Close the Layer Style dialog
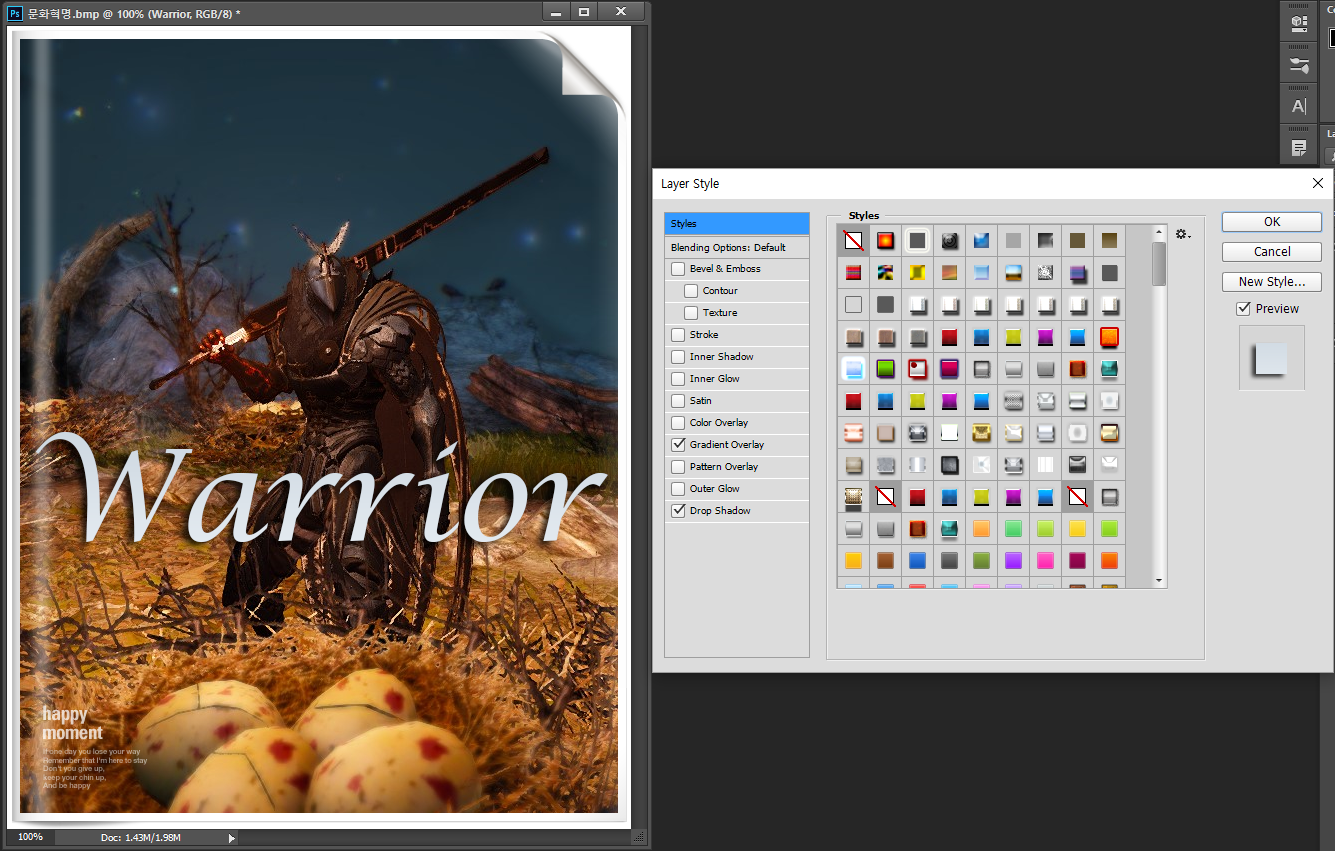The height and width of the screenshot is (851, 1335). pyautogui.click(x=1318, y=183)
